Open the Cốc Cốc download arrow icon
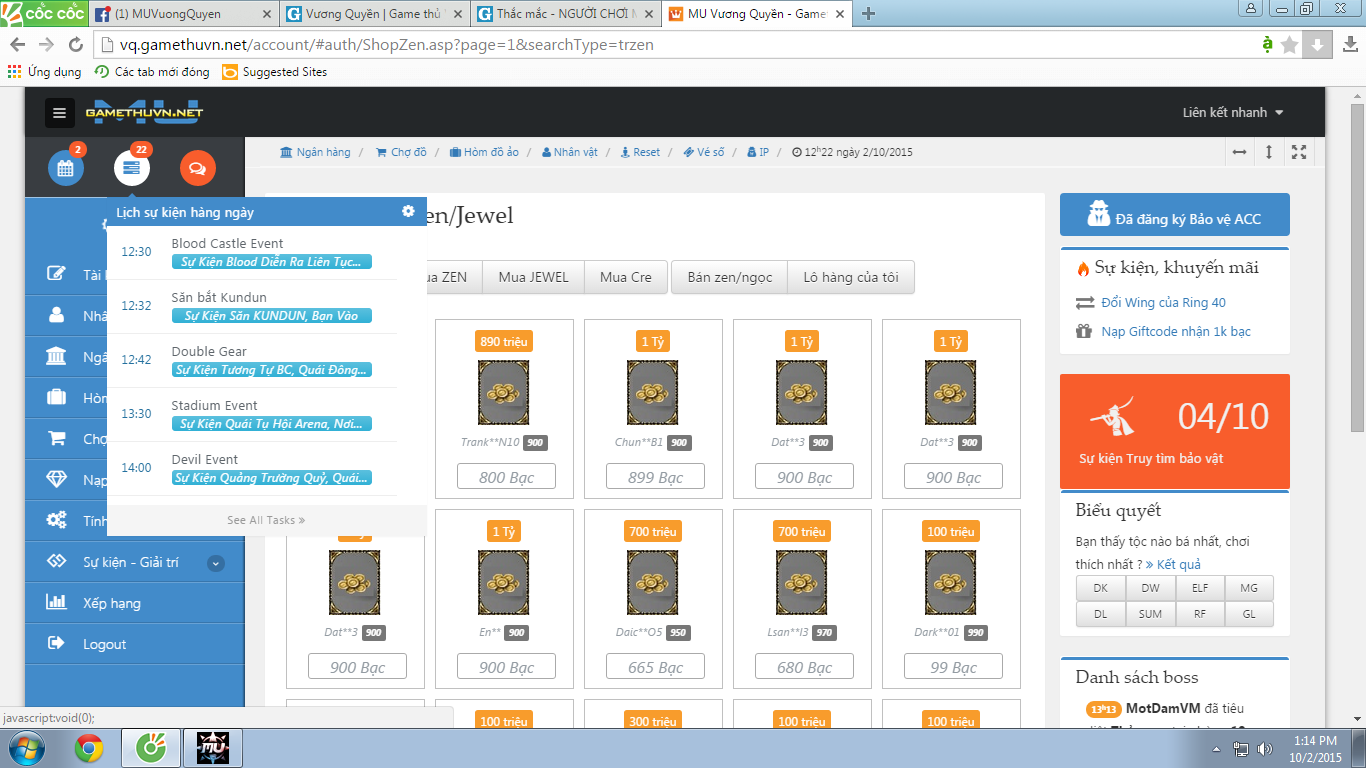The width and height of the screenshot is (1366, 768). [1318, 44]
